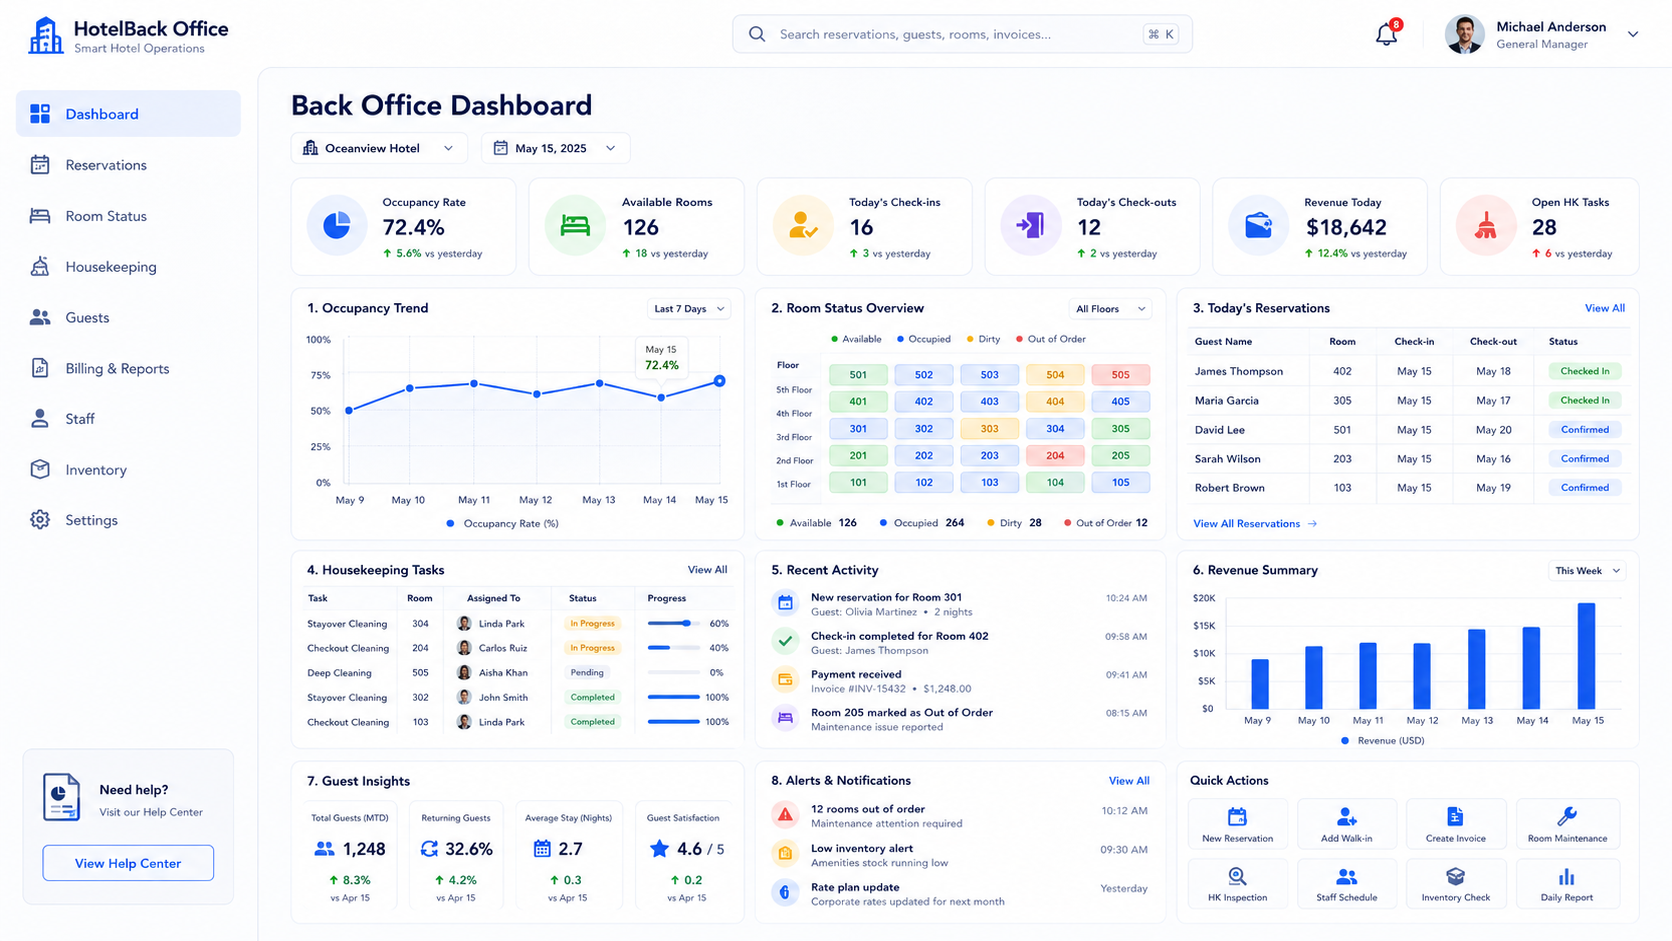Click James Thompson's Checked In status badge
Screen dimensions: 1672x941
(x=1585, y=371)
